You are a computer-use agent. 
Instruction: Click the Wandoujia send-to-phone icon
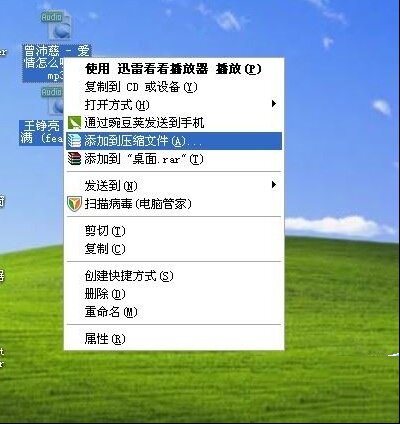(x=74, y=123)
